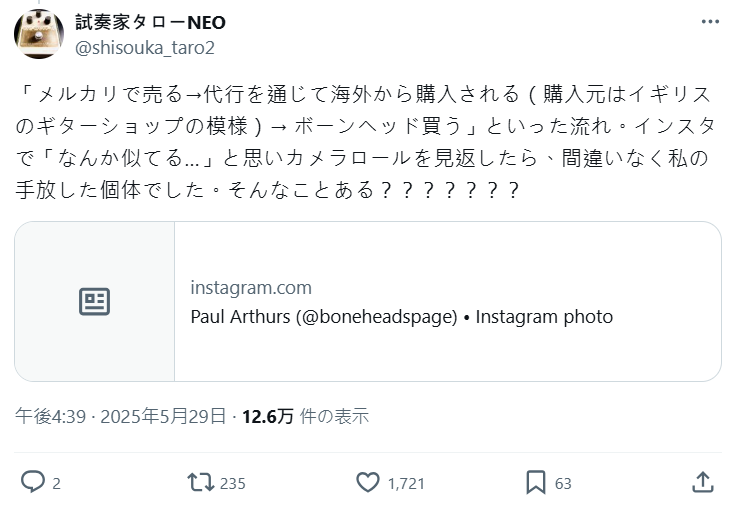Click the article placeholder icon in link card
Image resolution: width=732 pixels, height=507 pixels.
[x=95, y=301]
